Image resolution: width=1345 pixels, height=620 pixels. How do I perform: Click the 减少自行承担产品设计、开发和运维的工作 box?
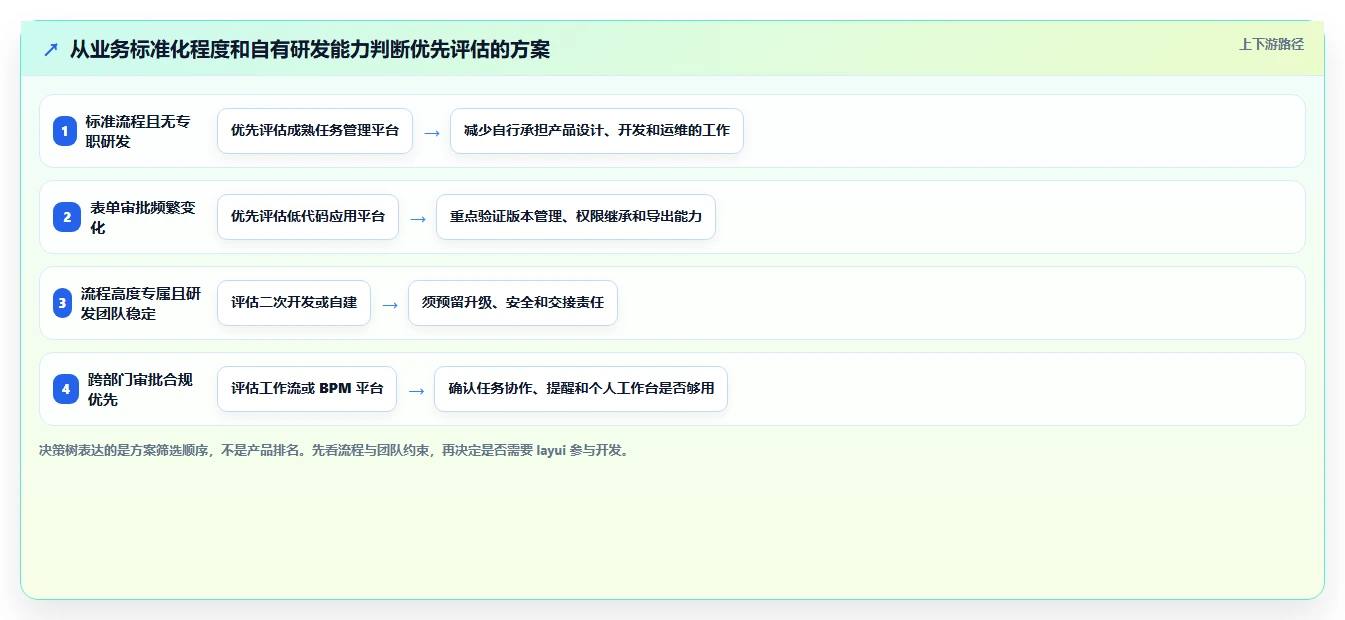[597, 131]
